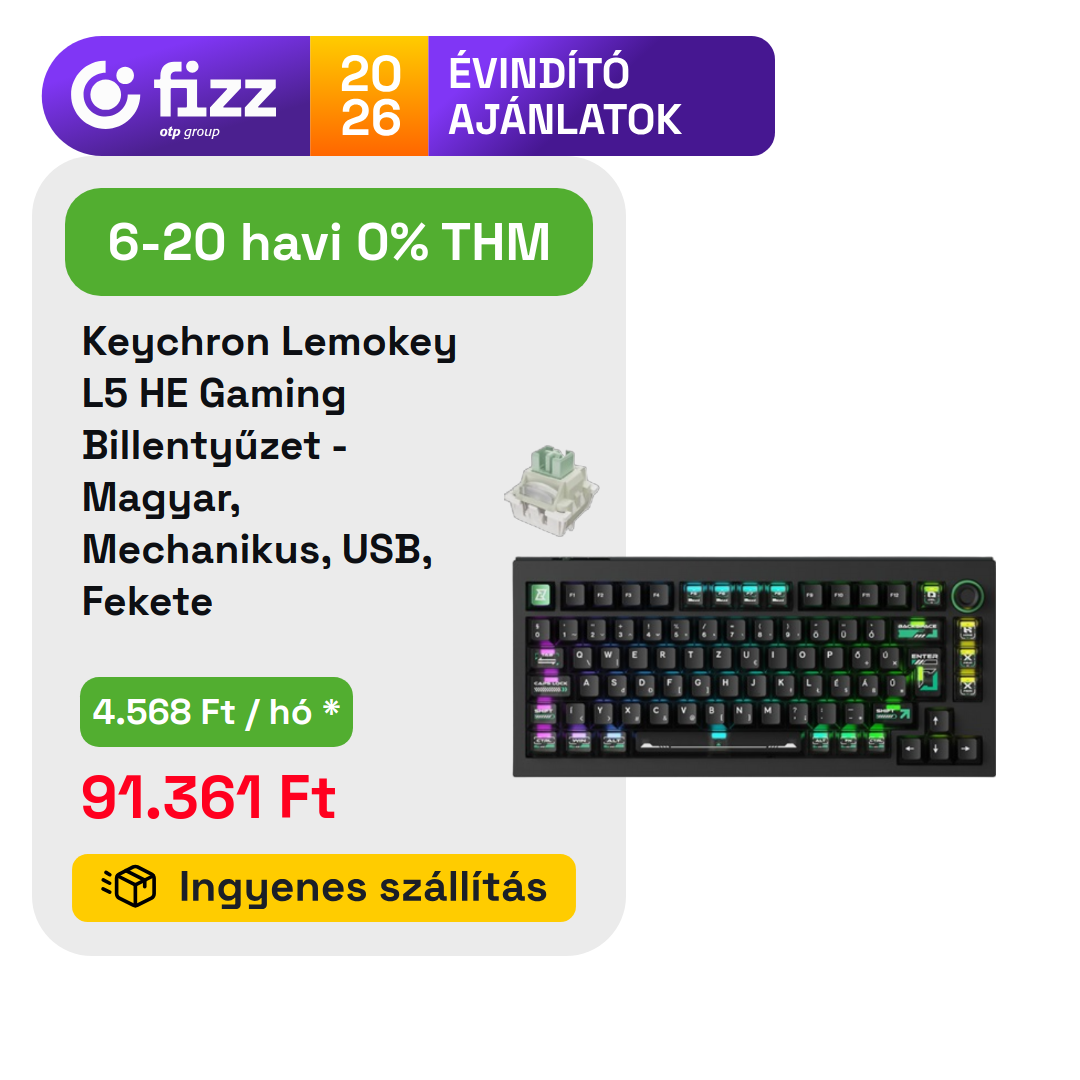Click the fizz otp group wordmark
Image resolution: width=1080 pixels, height=1080 pixels.
214,98
